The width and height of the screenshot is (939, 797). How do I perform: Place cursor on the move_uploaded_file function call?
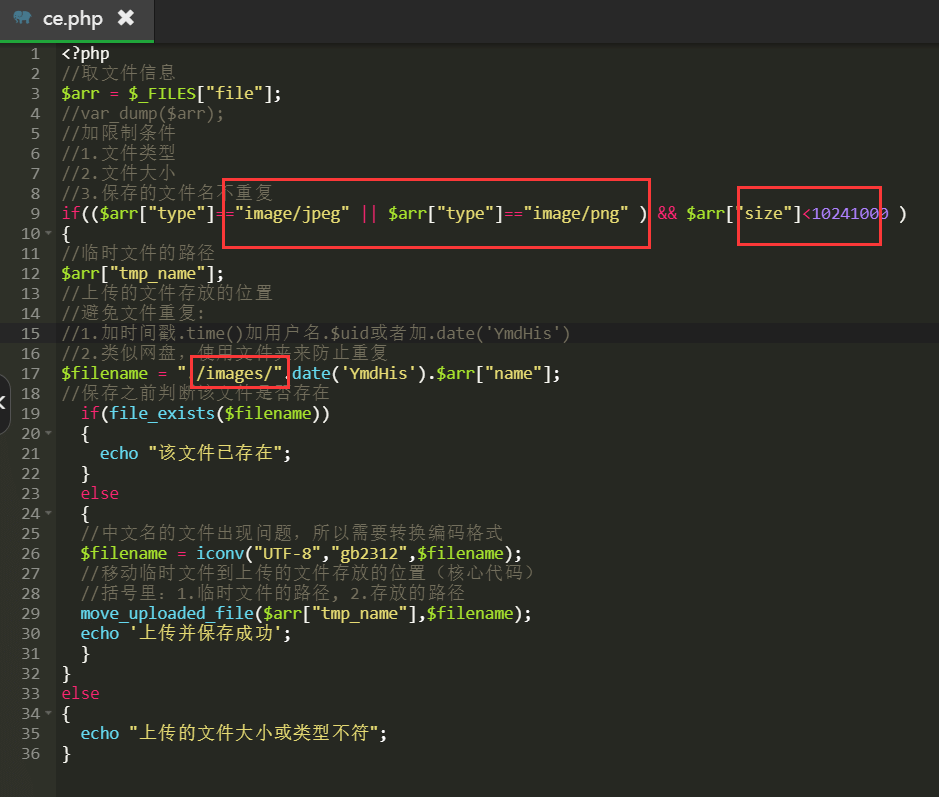tap(166, 613)
